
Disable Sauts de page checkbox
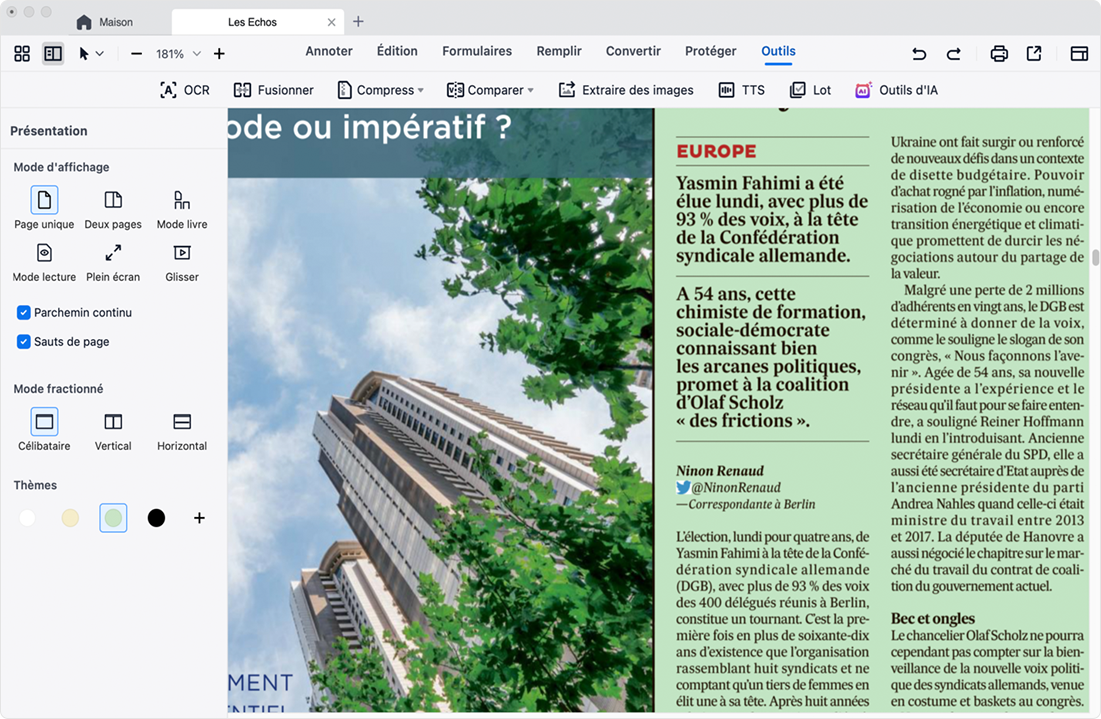24,342
